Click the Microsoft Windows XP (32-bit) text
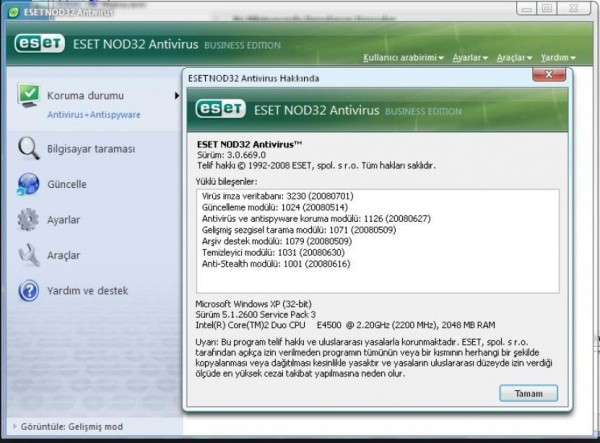Viewport: 600px width, 443px height. coord(253,304)
